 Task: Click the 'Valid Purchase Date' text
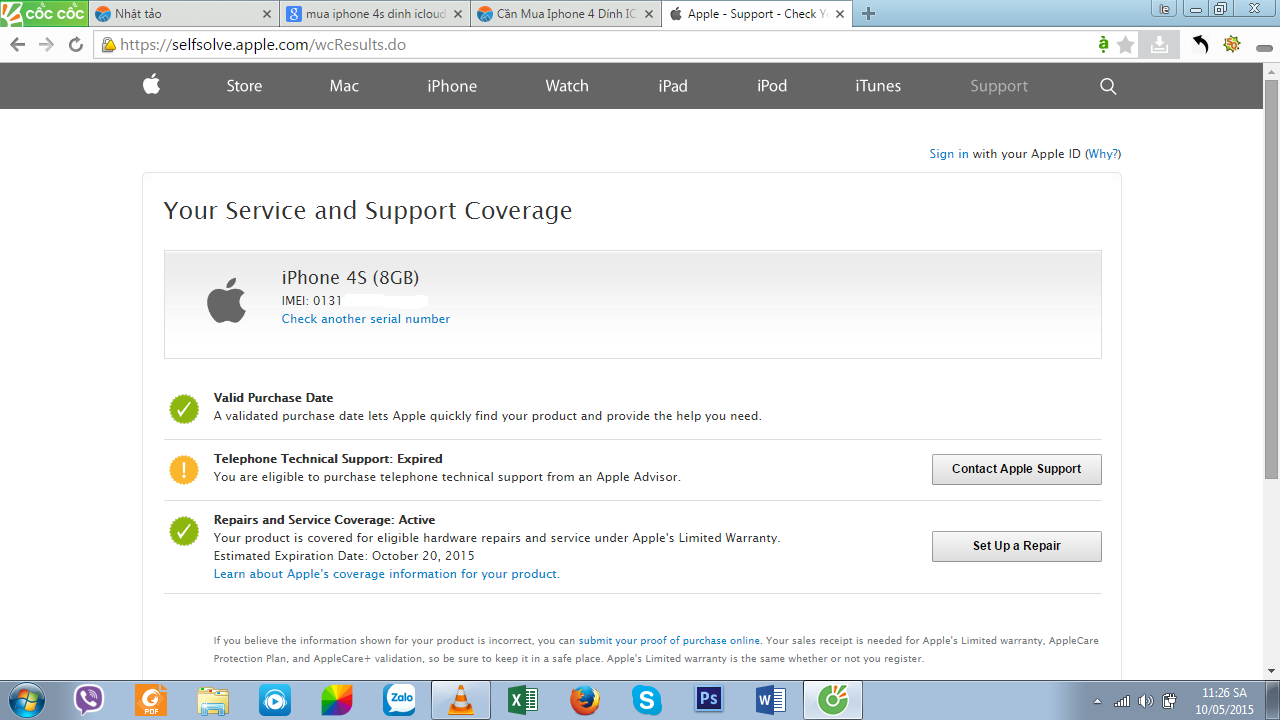pos(273,398)
